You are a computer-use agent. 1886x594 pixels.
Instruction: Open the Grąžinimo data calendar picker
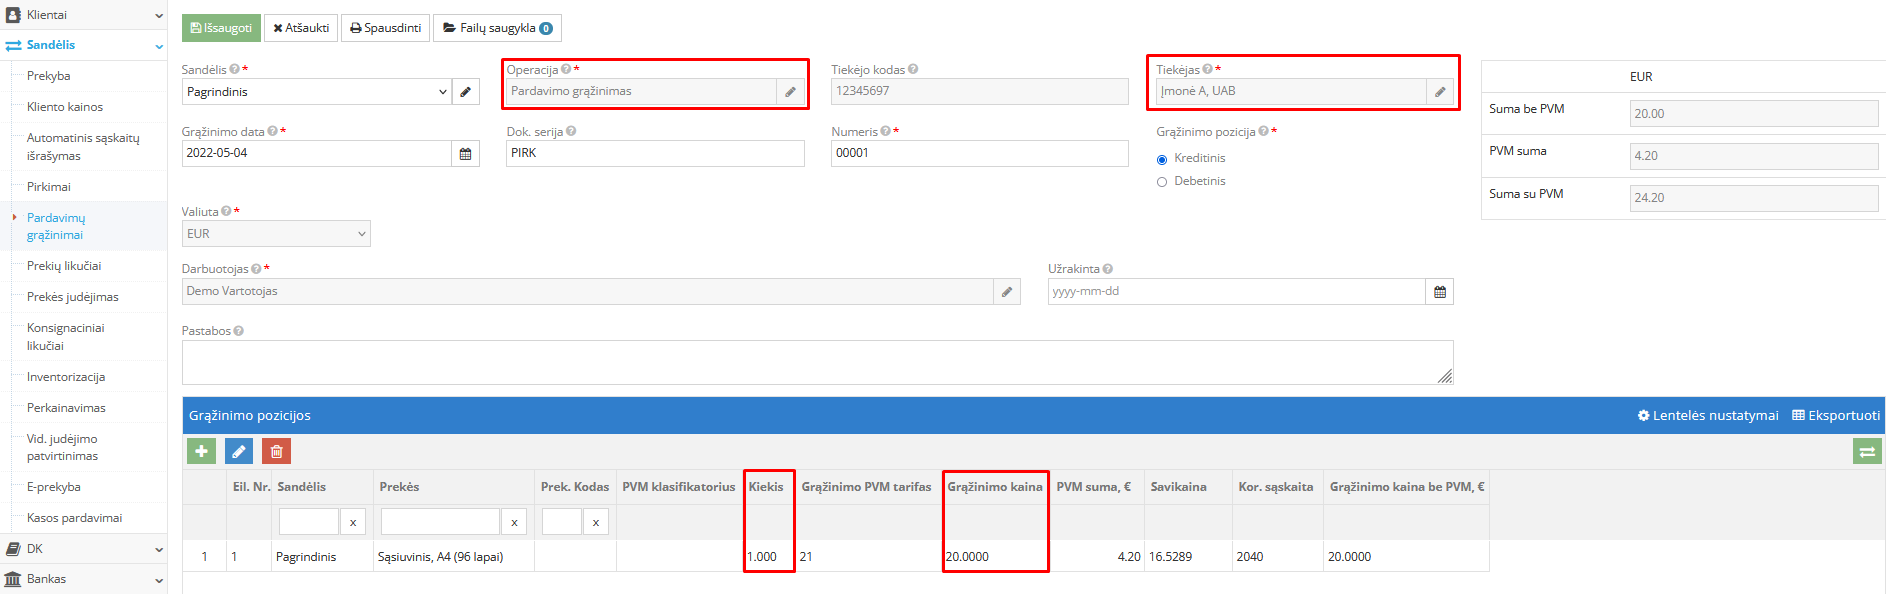pos(465,154)
